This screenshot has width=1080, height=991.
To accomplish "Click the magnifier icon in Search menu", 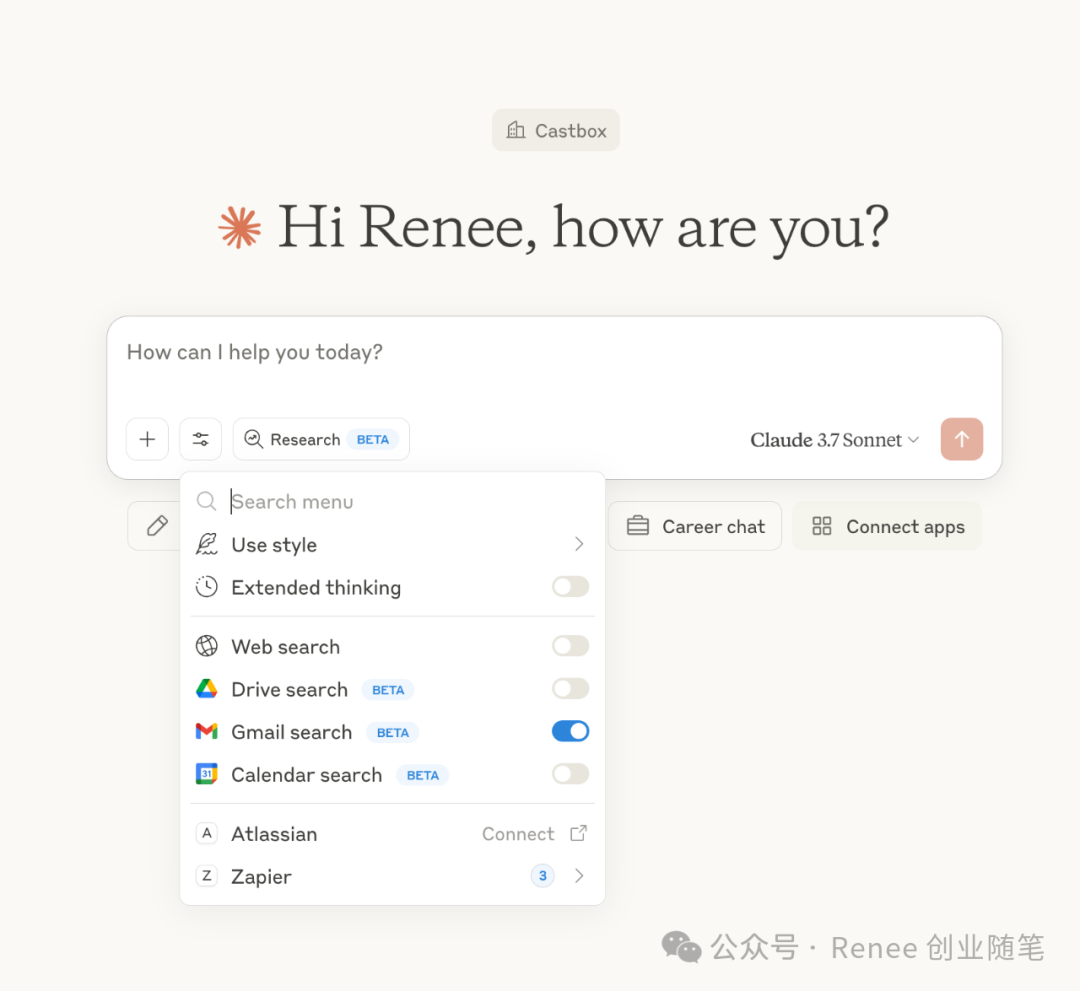I will click(207, 501).
